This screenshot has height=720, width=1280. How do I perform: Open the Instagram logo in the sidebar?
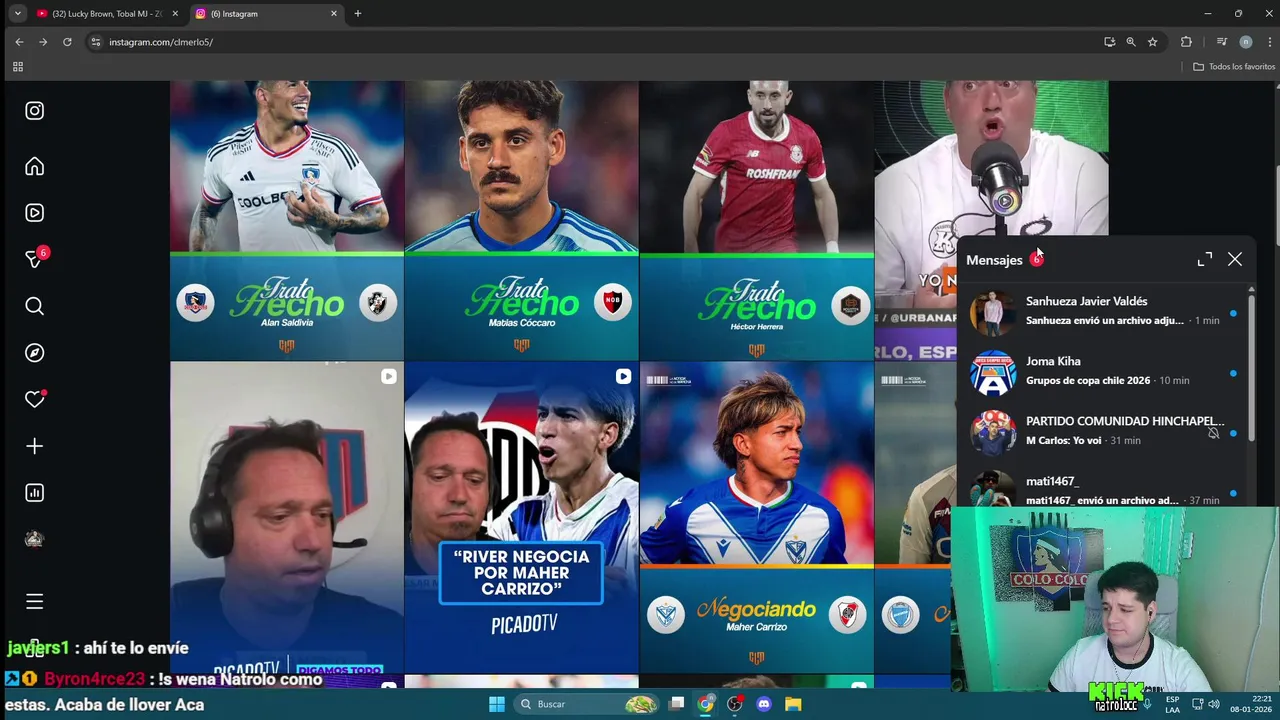pos(34,111)
